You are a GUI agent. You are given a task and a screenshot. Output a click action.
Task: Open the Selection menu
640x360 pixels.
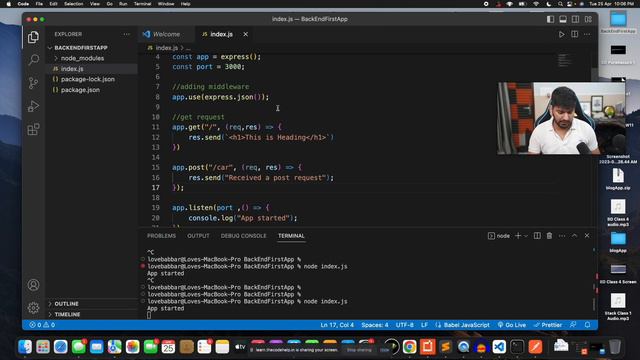[x=73, y=4]
